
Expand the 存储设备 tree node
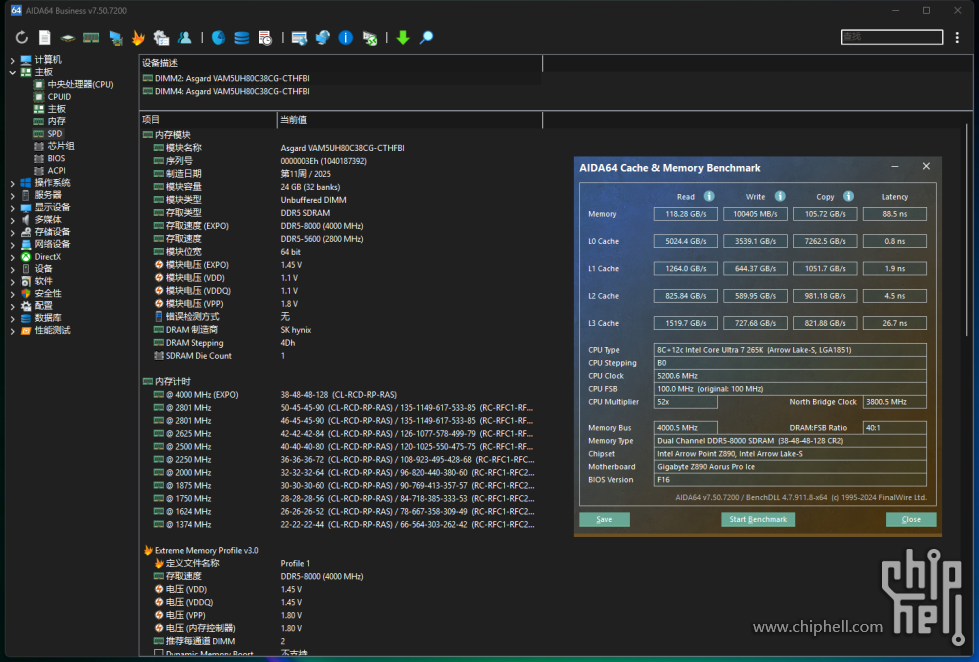coord(12,232)
